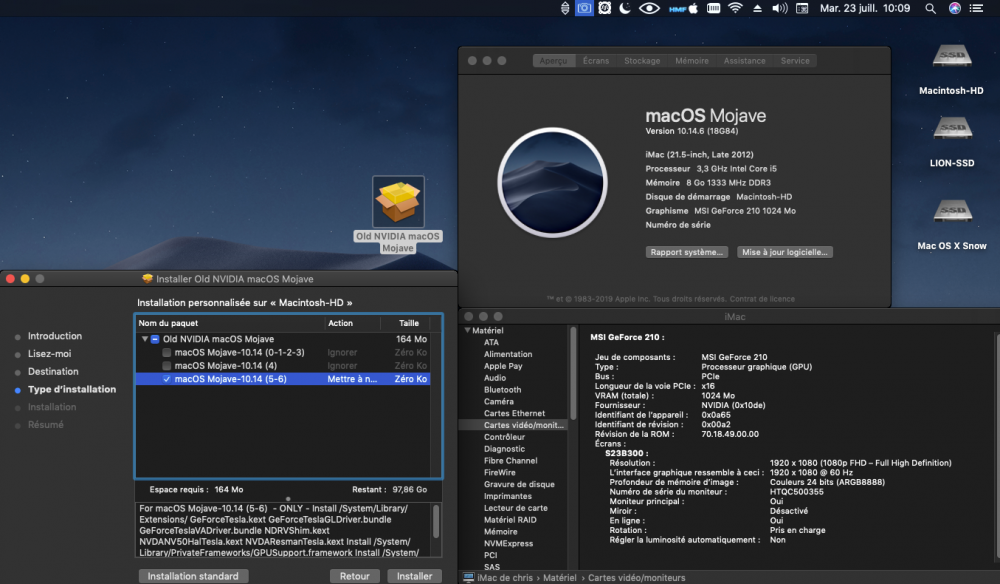This screenshot has width=1000, height=584.
Task: Click the Action column header
Action: click(352, 323)
